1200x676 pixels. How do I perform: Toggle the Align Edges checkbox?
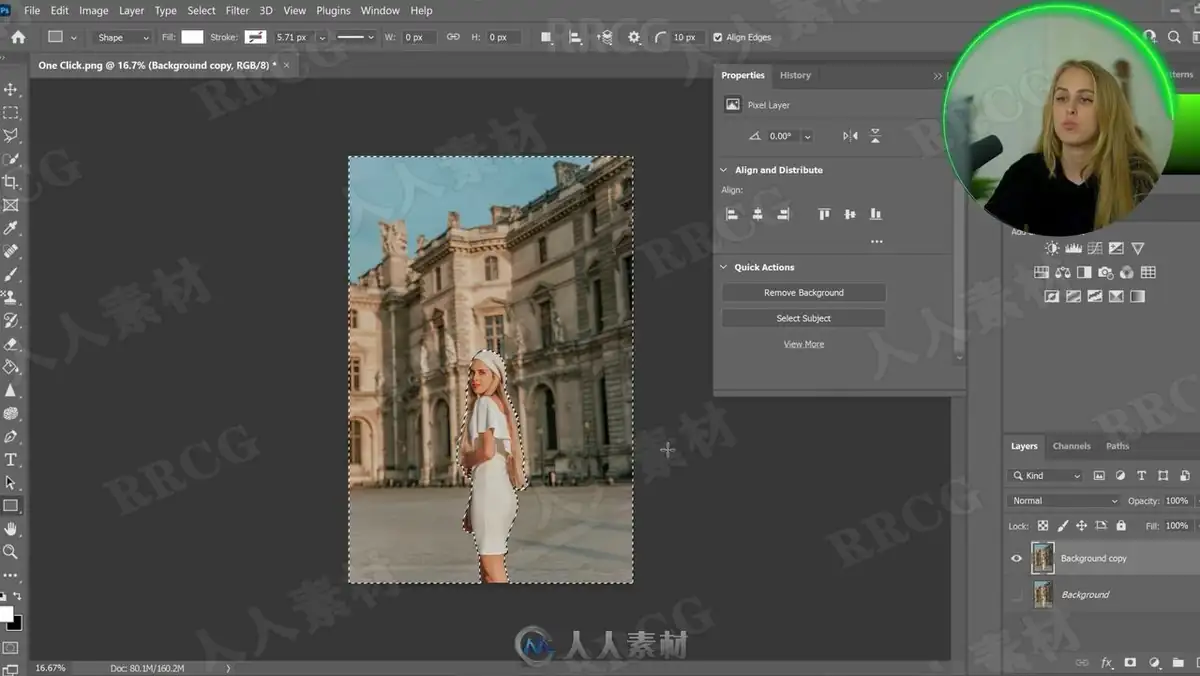pyautogui.click(x=717, y=37)
